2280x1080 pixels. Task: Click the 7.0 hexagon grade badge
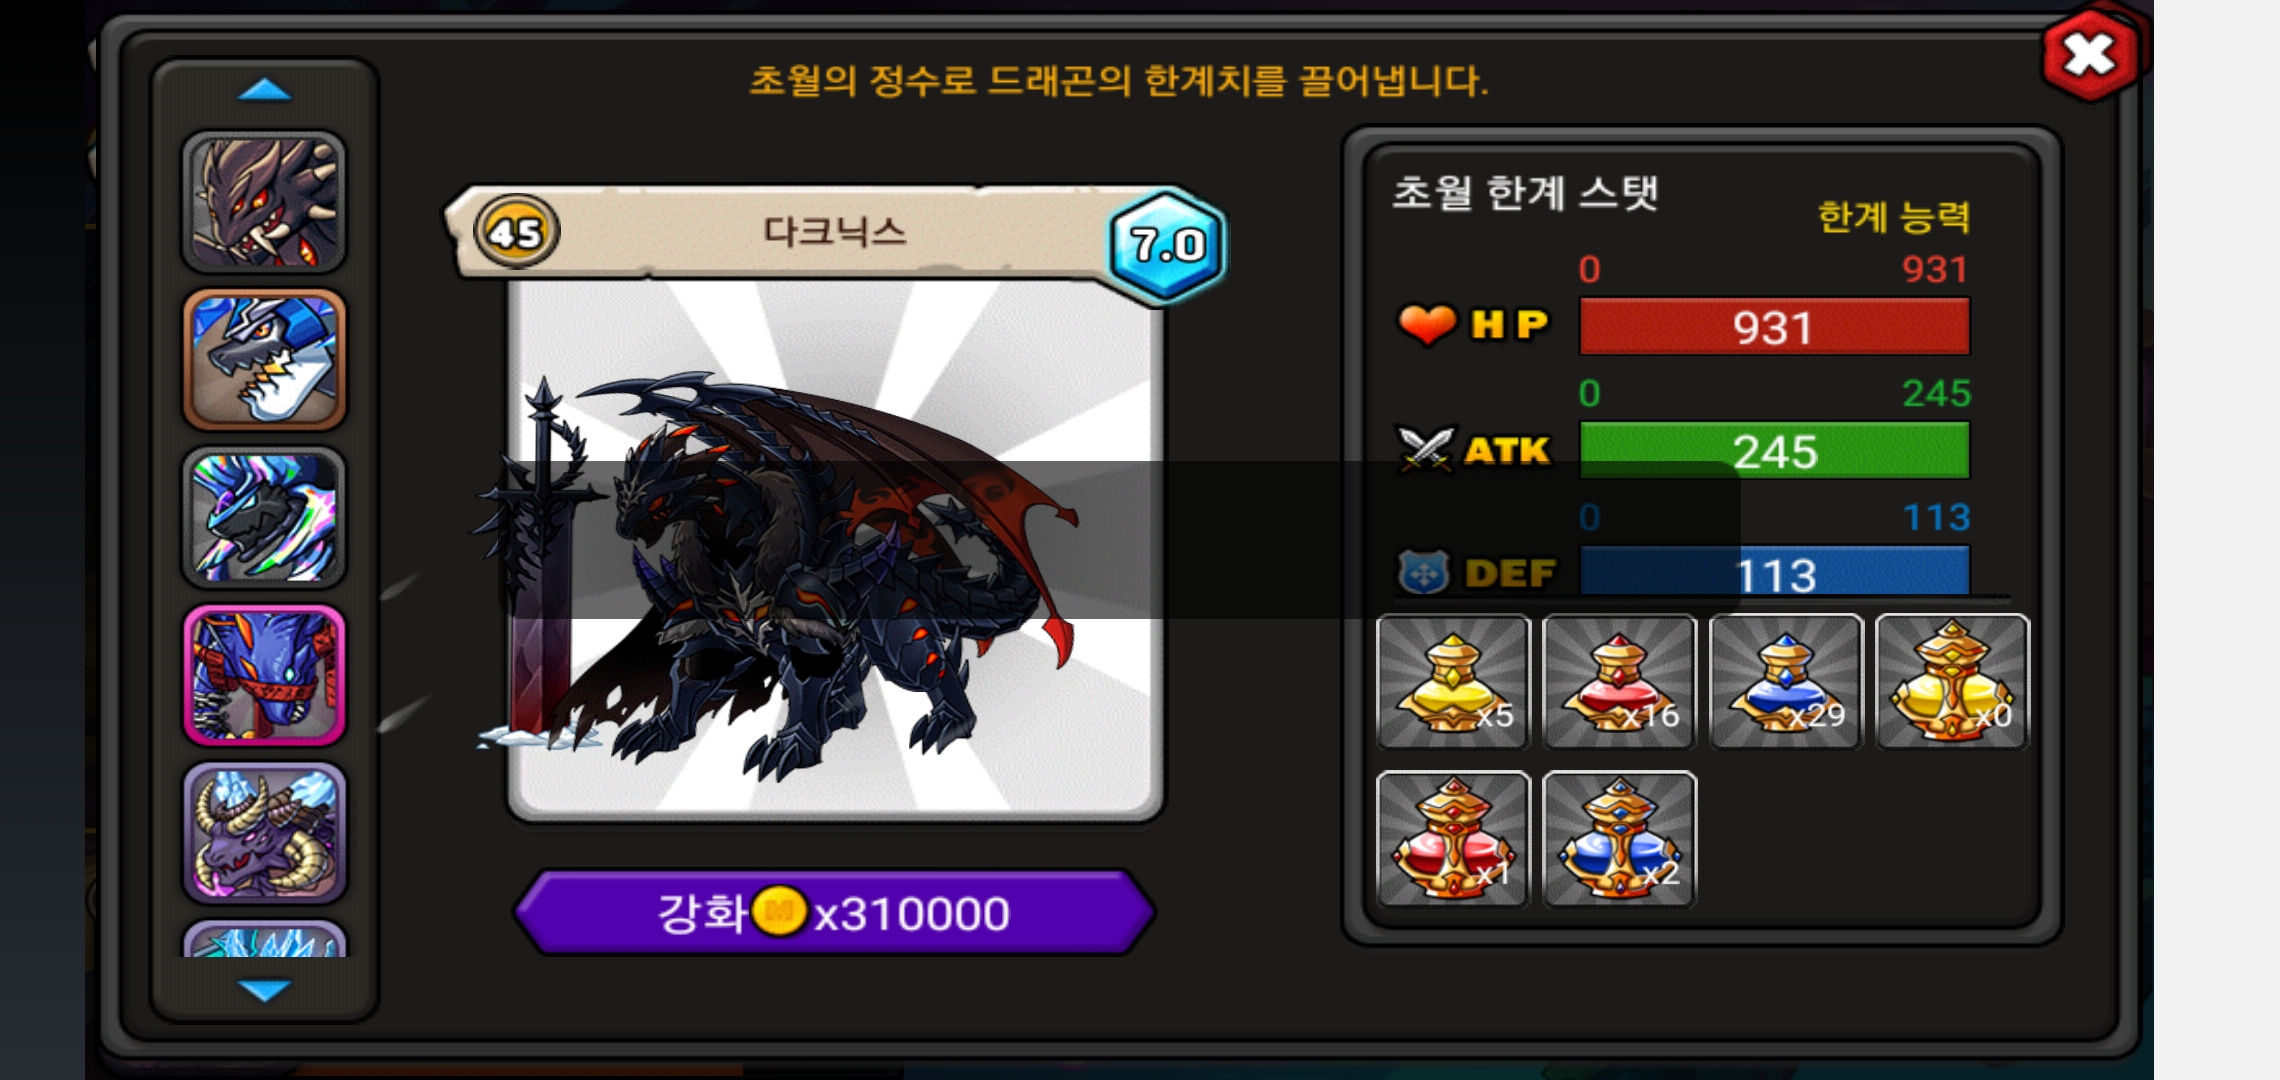coord(1166,244)
